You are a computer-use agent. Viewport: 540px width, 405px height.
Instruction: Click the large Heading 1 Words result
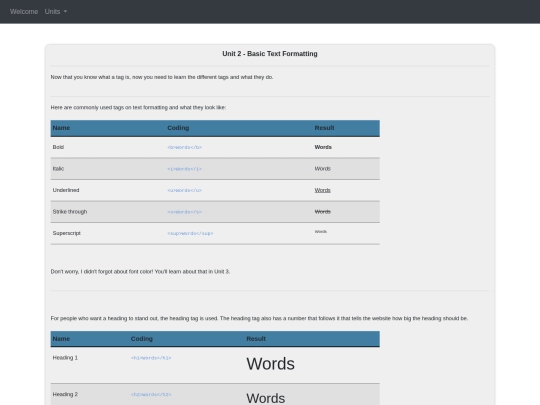tap(270, 364)
